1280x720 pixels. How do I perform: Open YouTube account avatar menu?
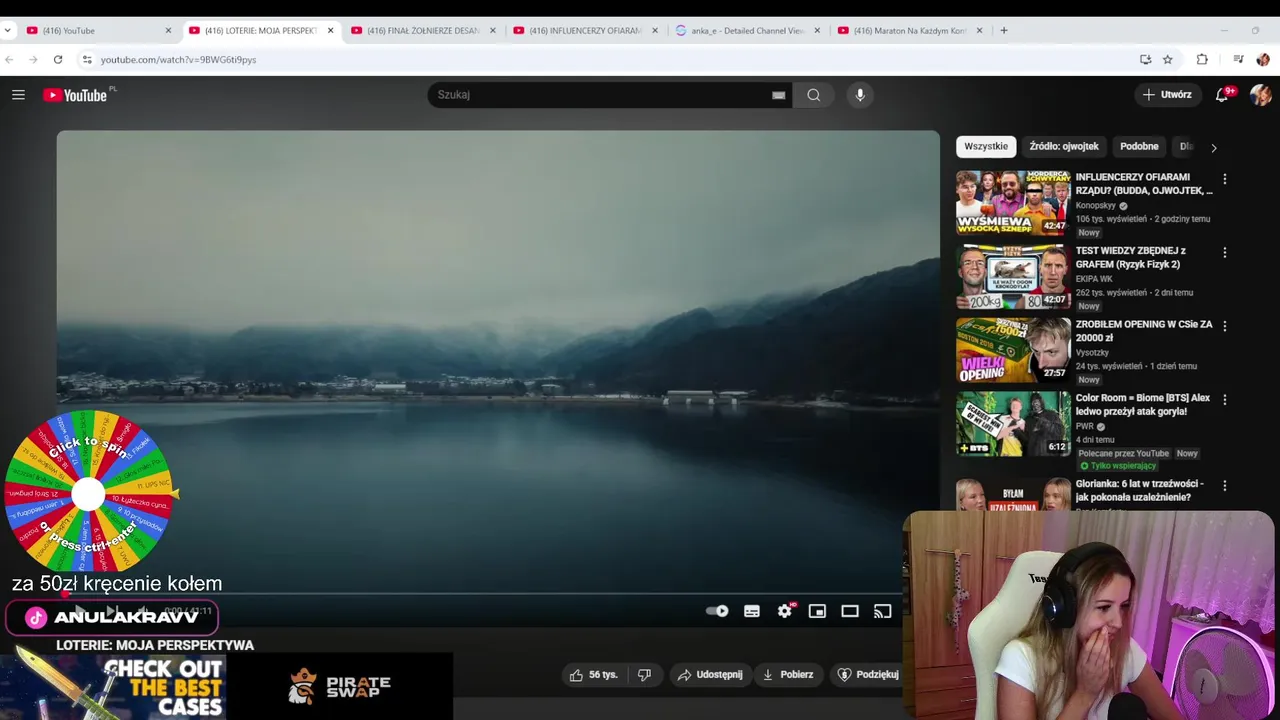tap(1260, 95)
